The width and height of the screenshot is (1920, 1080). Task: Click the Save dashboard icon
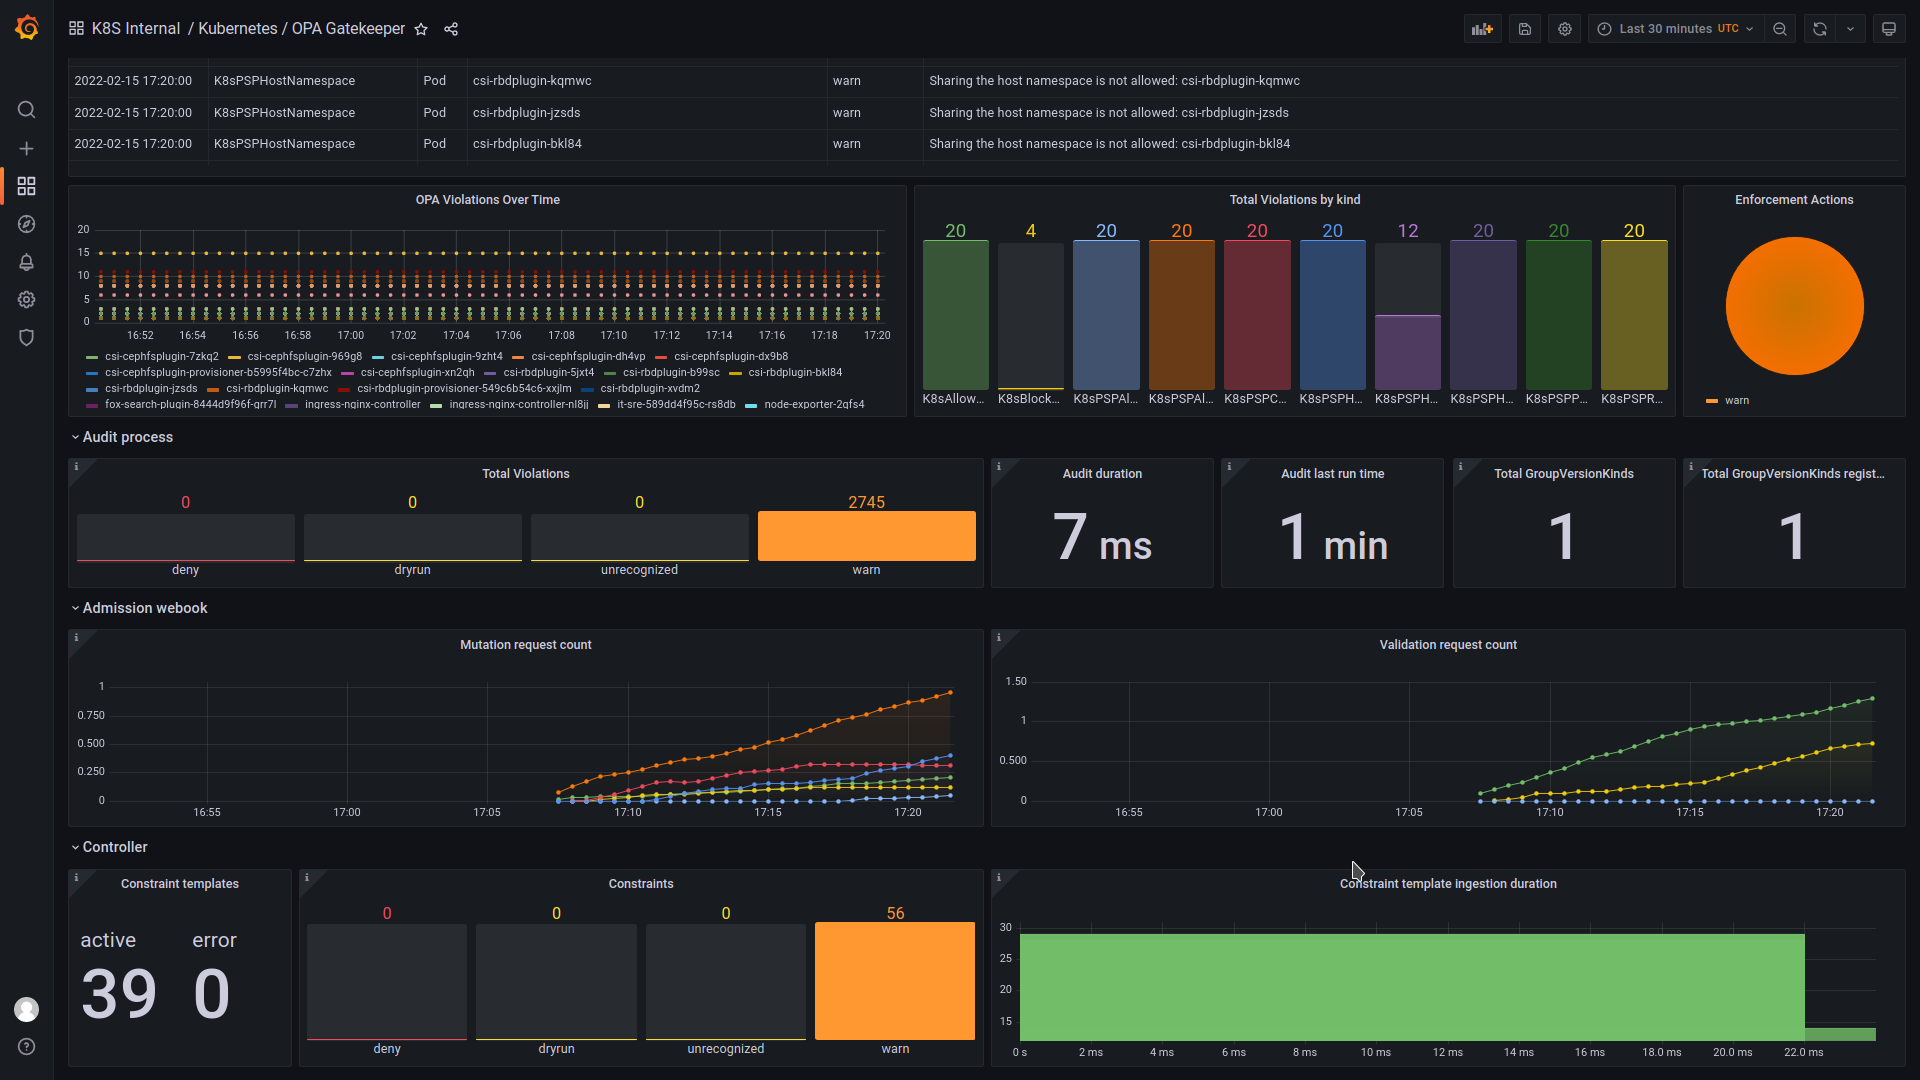click(x=1525, y=29)
